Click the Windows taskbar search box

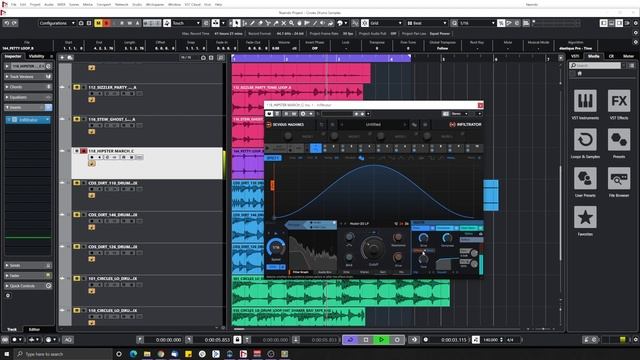coord(63,354)
